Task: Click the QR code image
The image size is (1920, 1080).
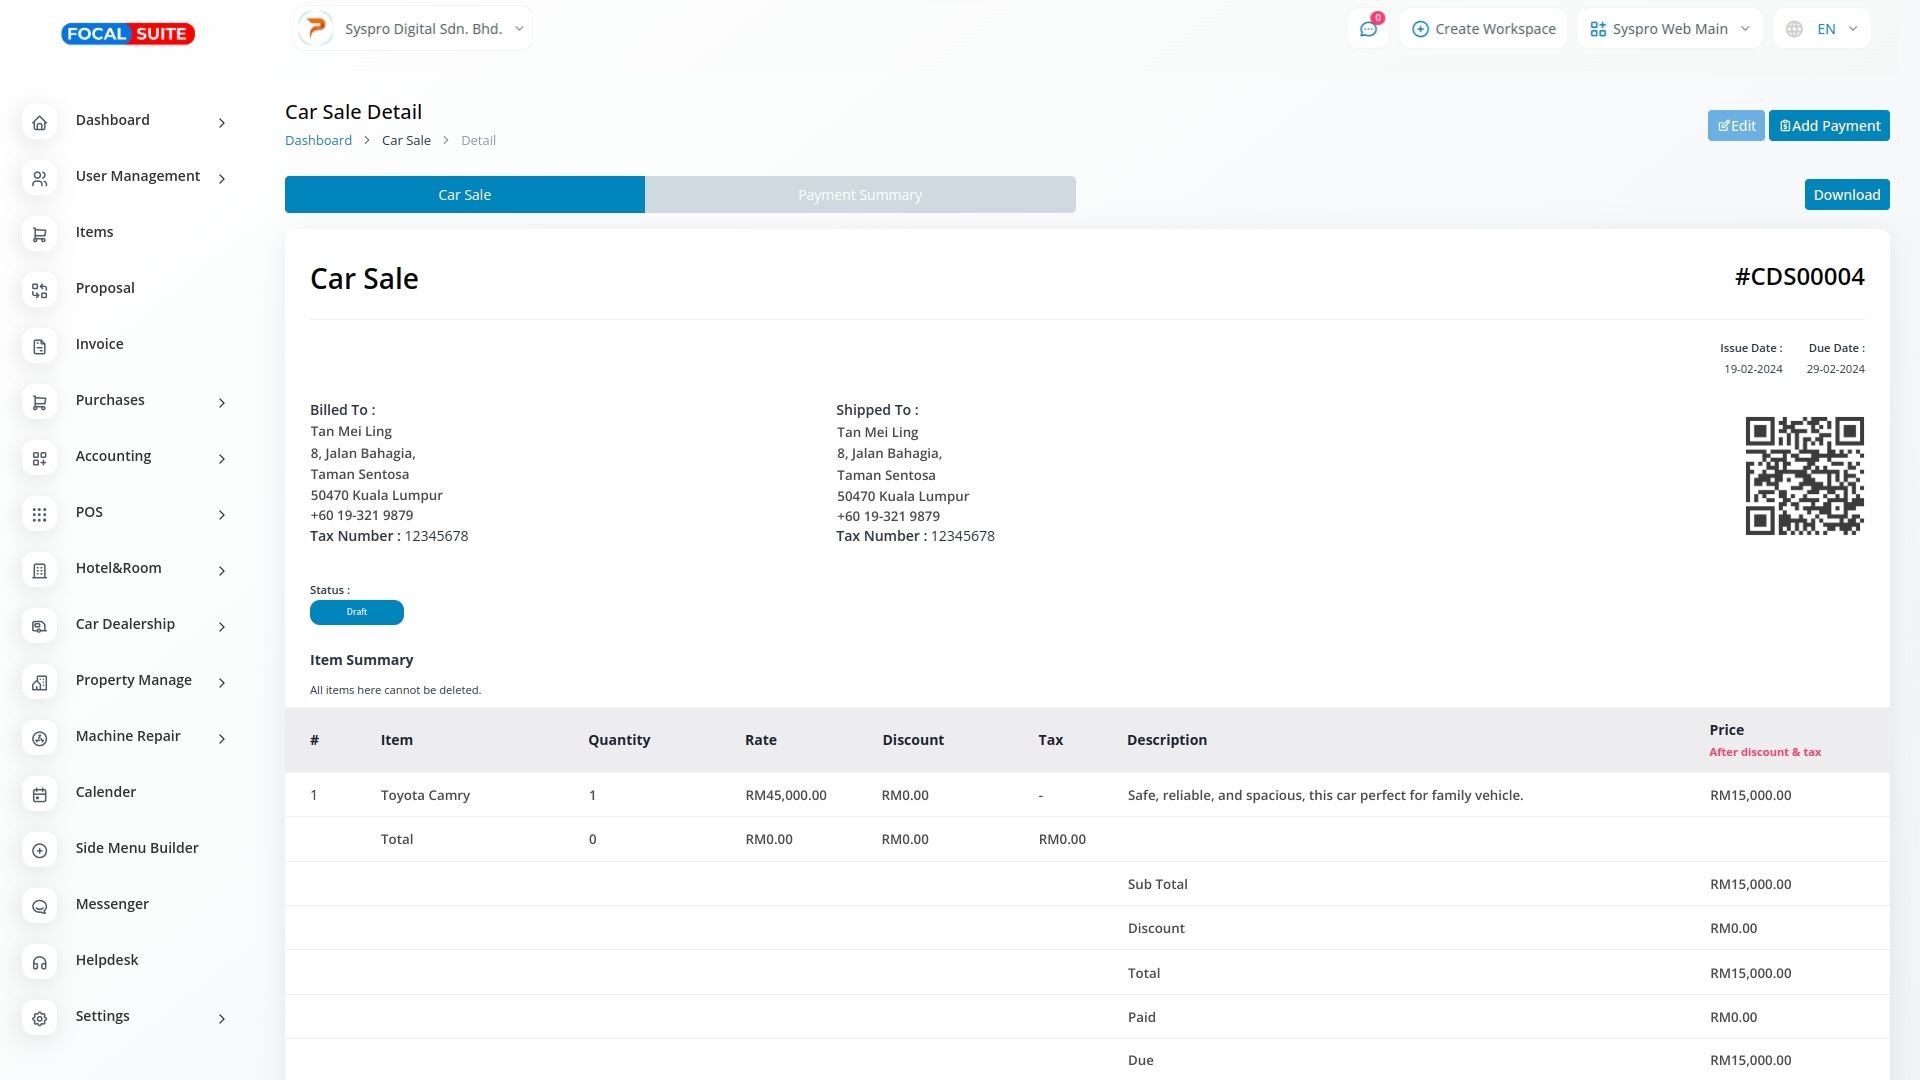Action: click(x=1804, y=476)
